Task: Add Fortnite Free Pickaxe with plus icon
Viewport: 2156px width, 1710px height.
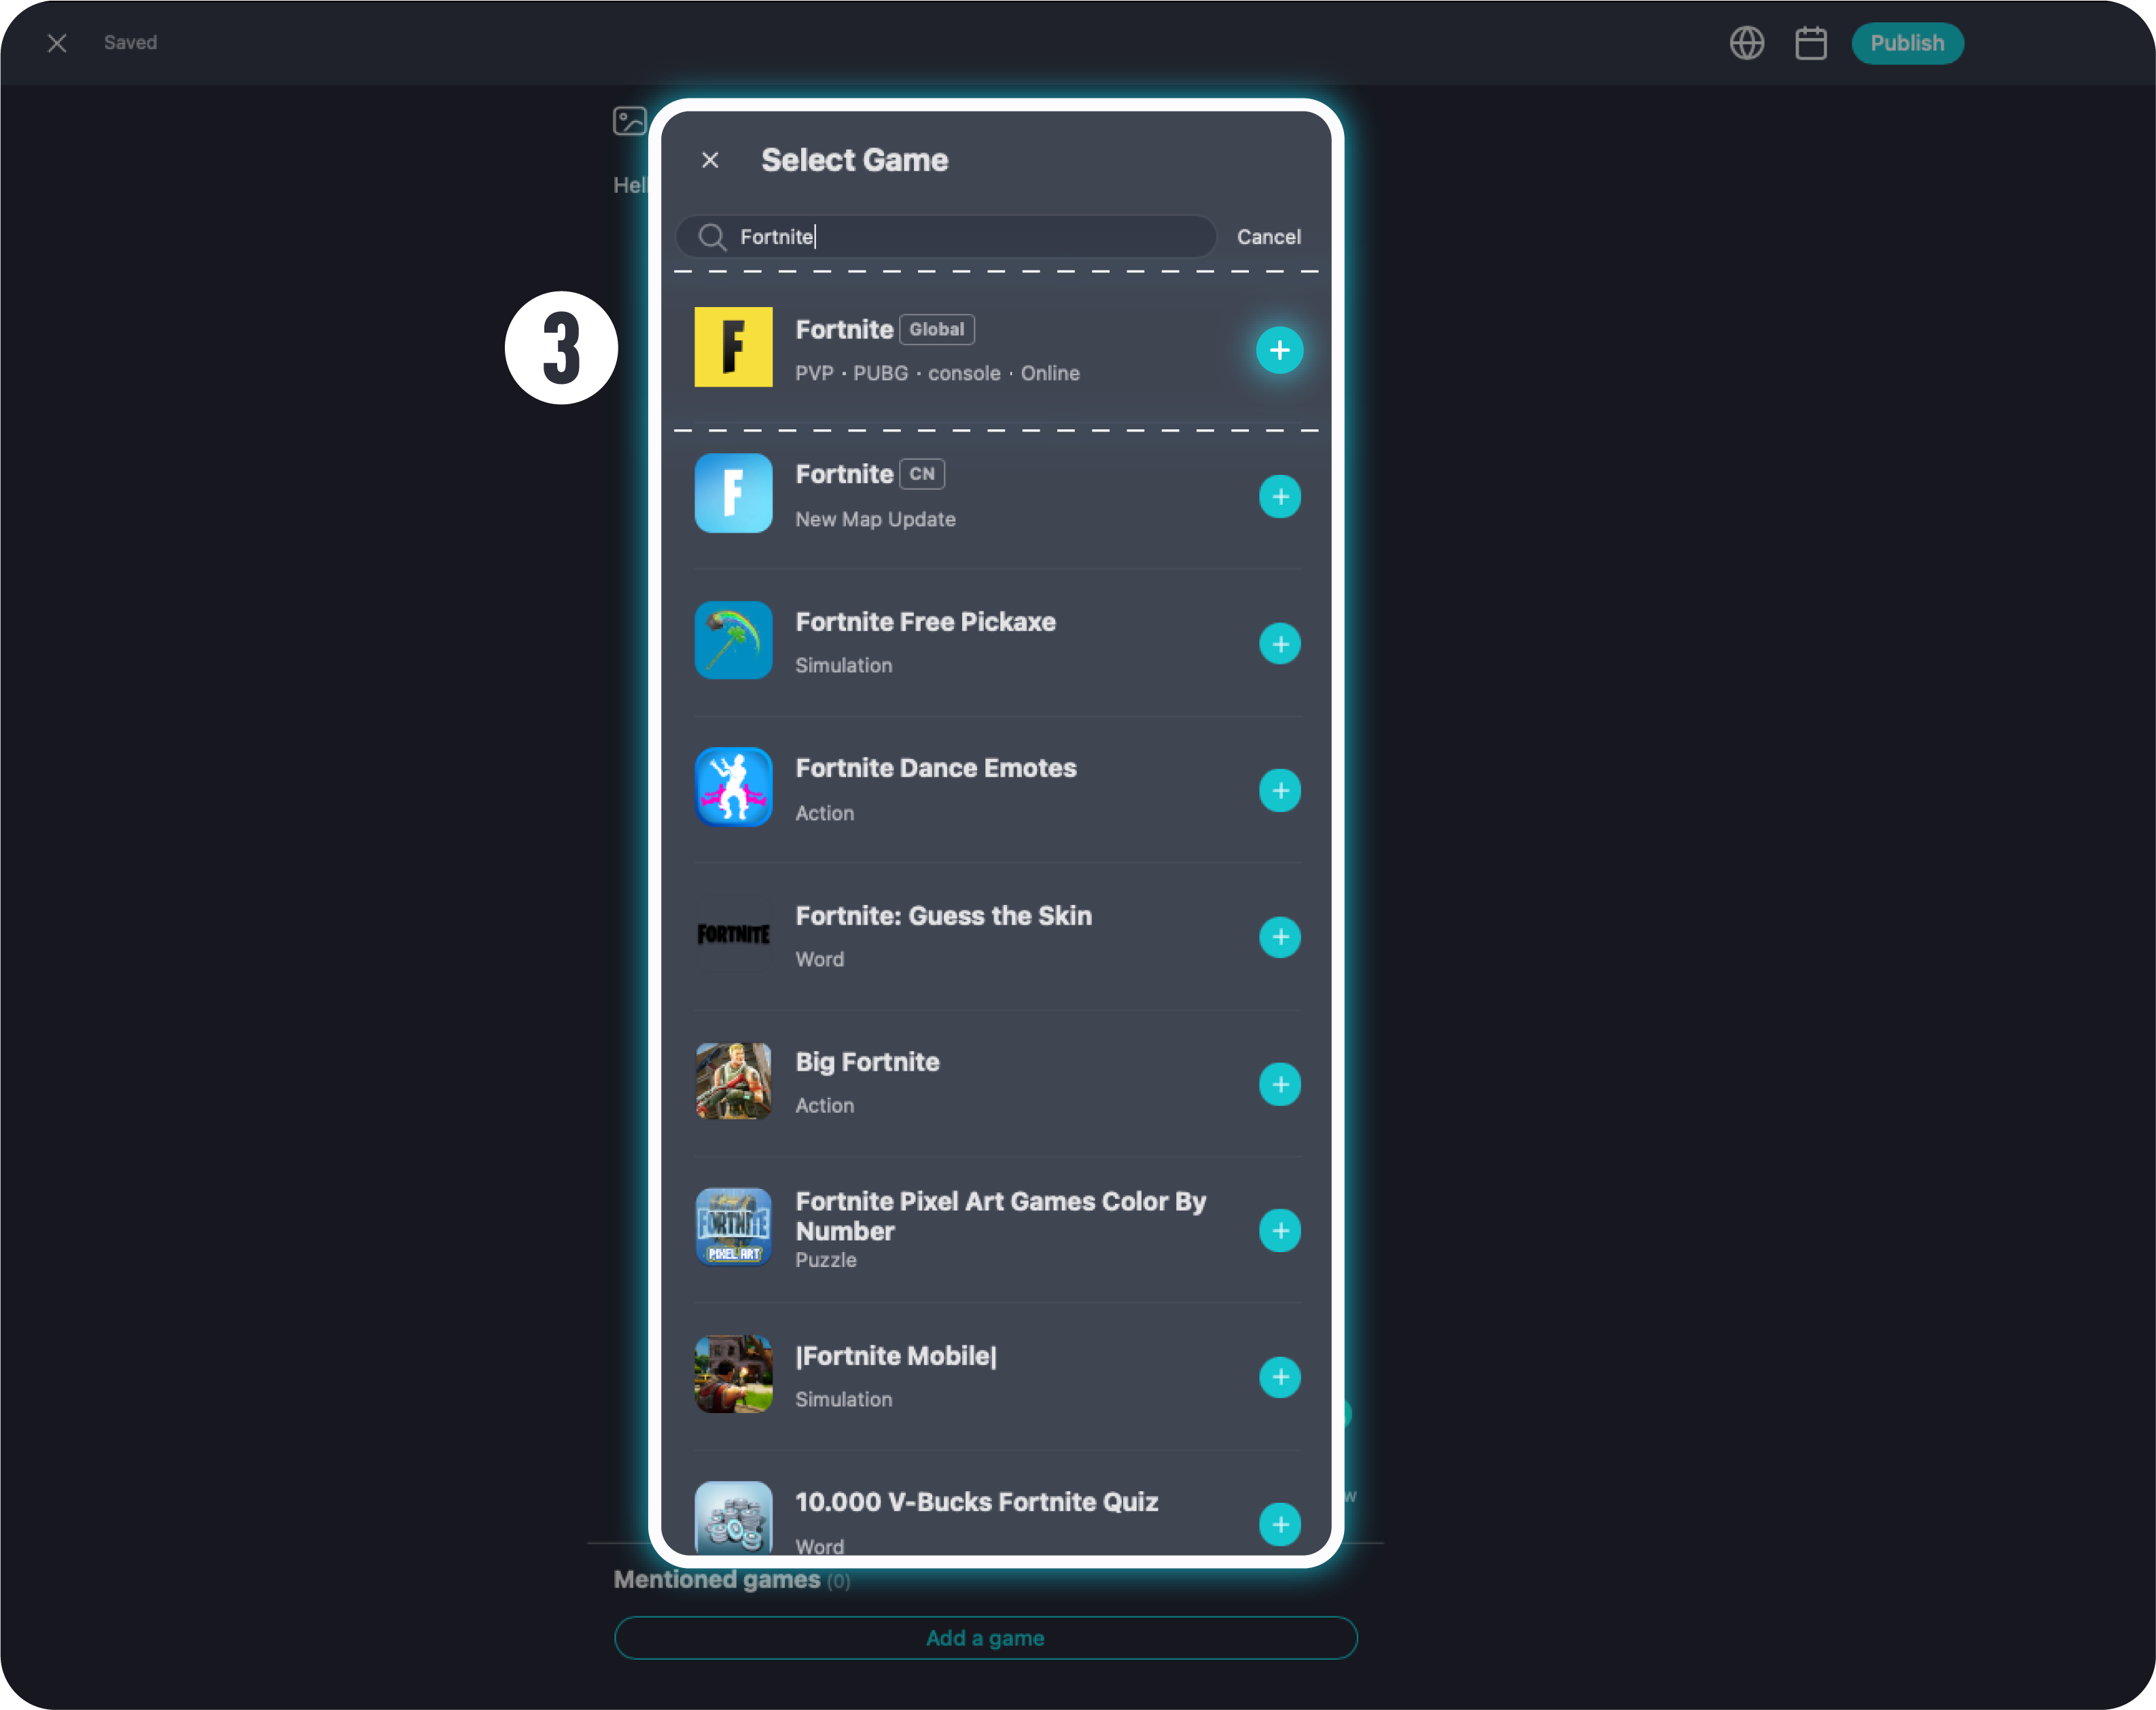Action: click(1279, 644)
